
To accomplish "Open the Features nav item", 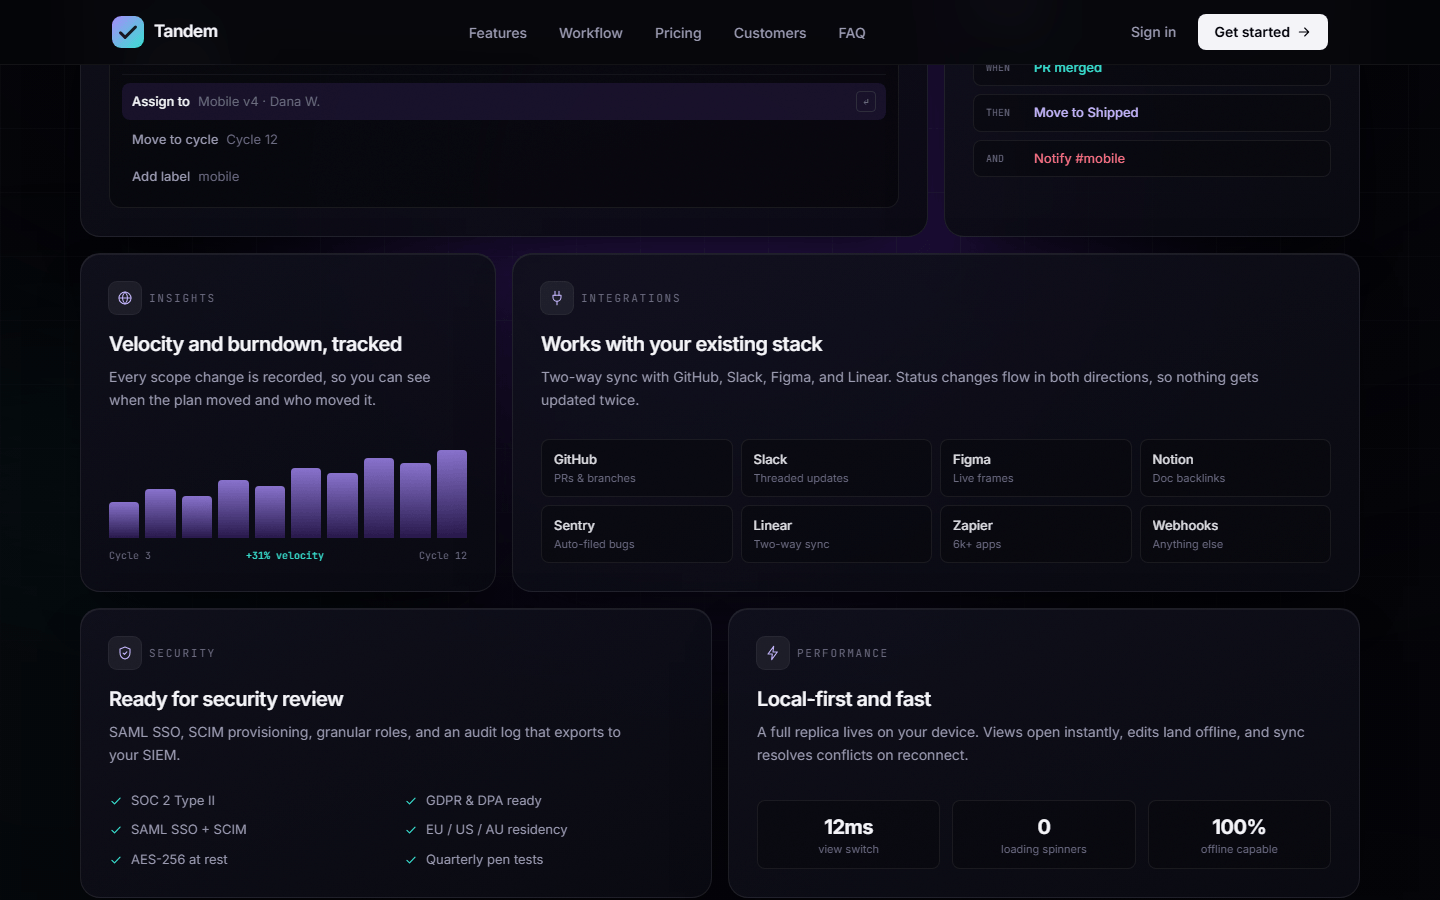I will pyautogui.click(x=498, y=33).
